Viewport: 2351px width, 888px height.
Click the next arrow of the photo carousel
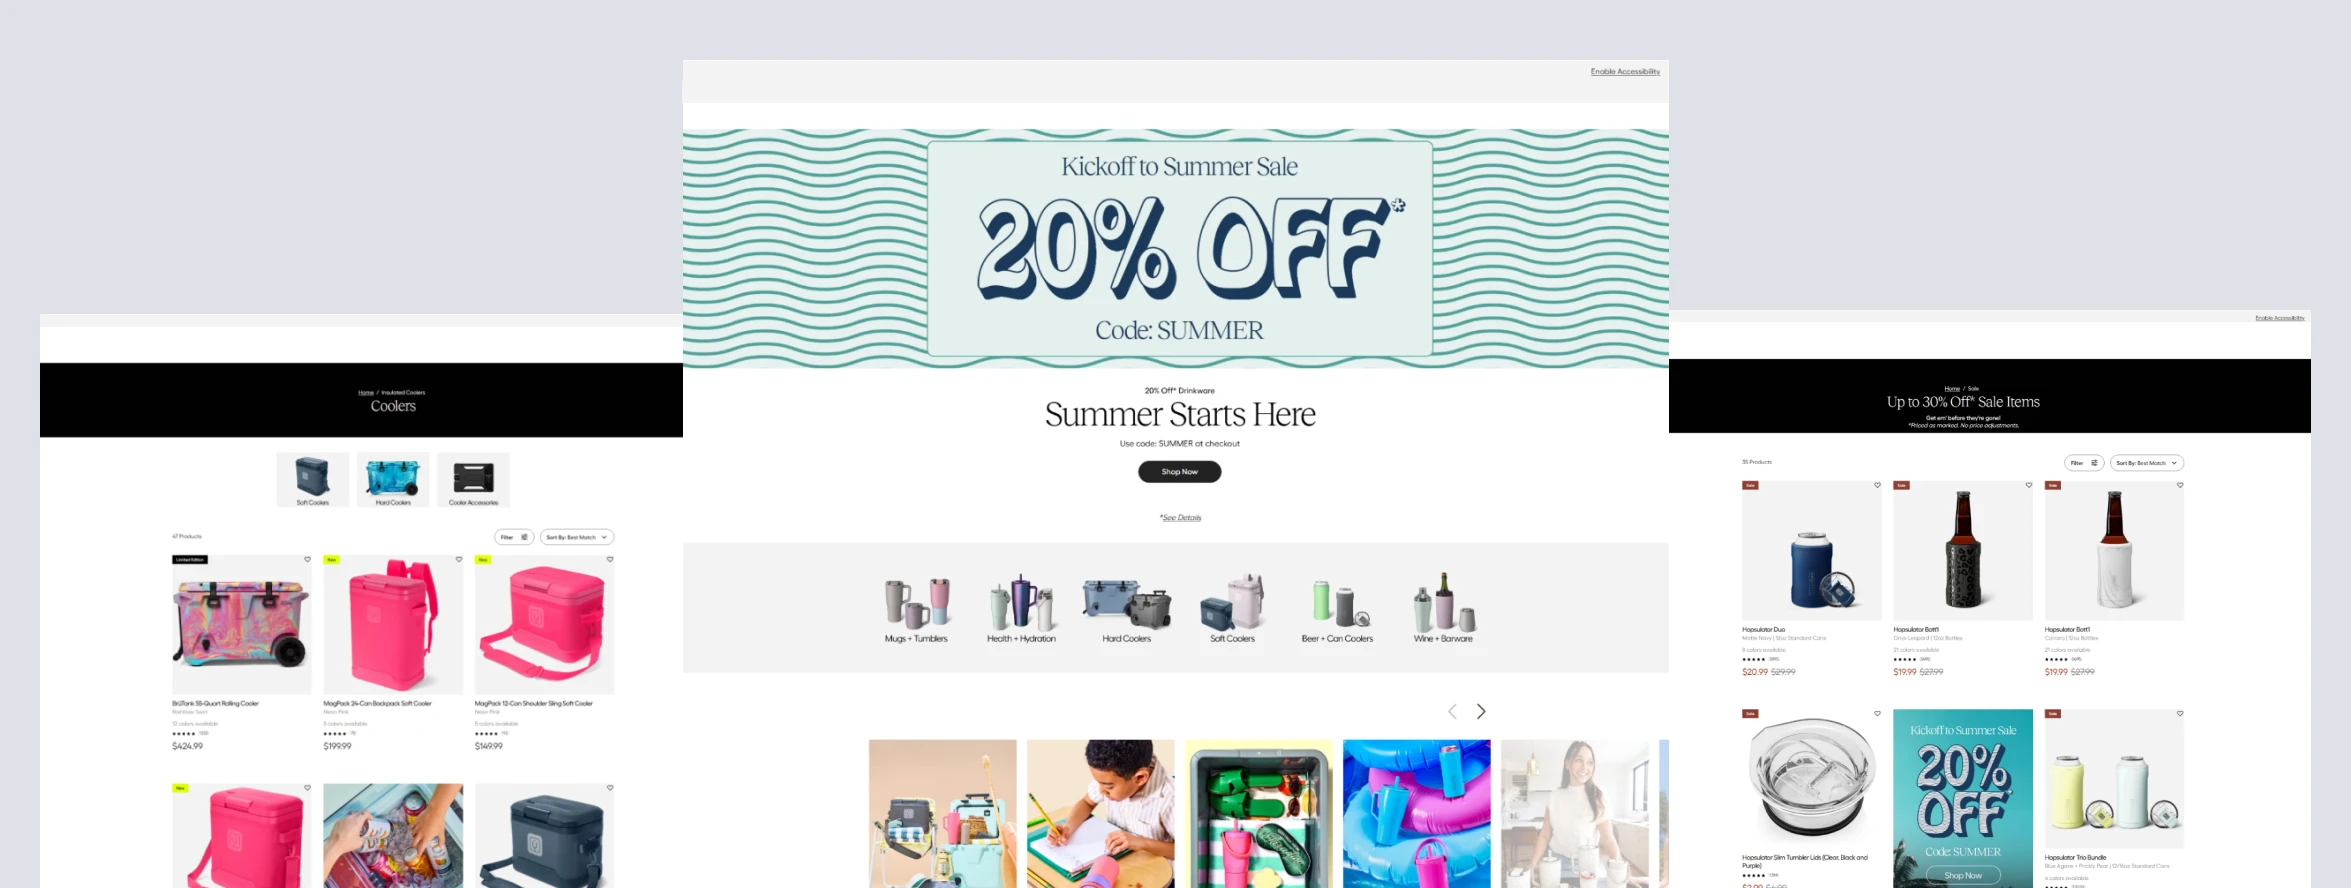click(x=1481, y=712)
